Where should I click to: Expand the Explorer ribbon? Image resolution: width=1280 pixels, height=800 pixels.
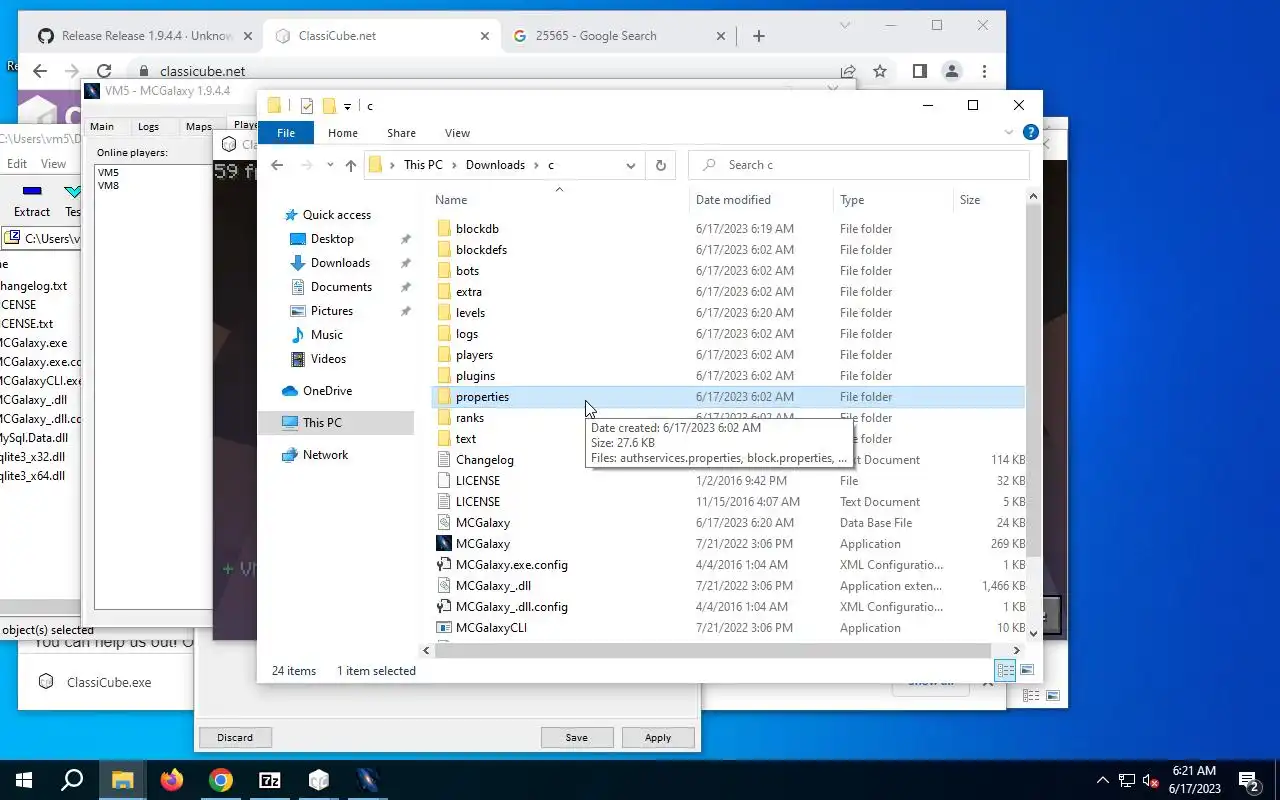1008,132
